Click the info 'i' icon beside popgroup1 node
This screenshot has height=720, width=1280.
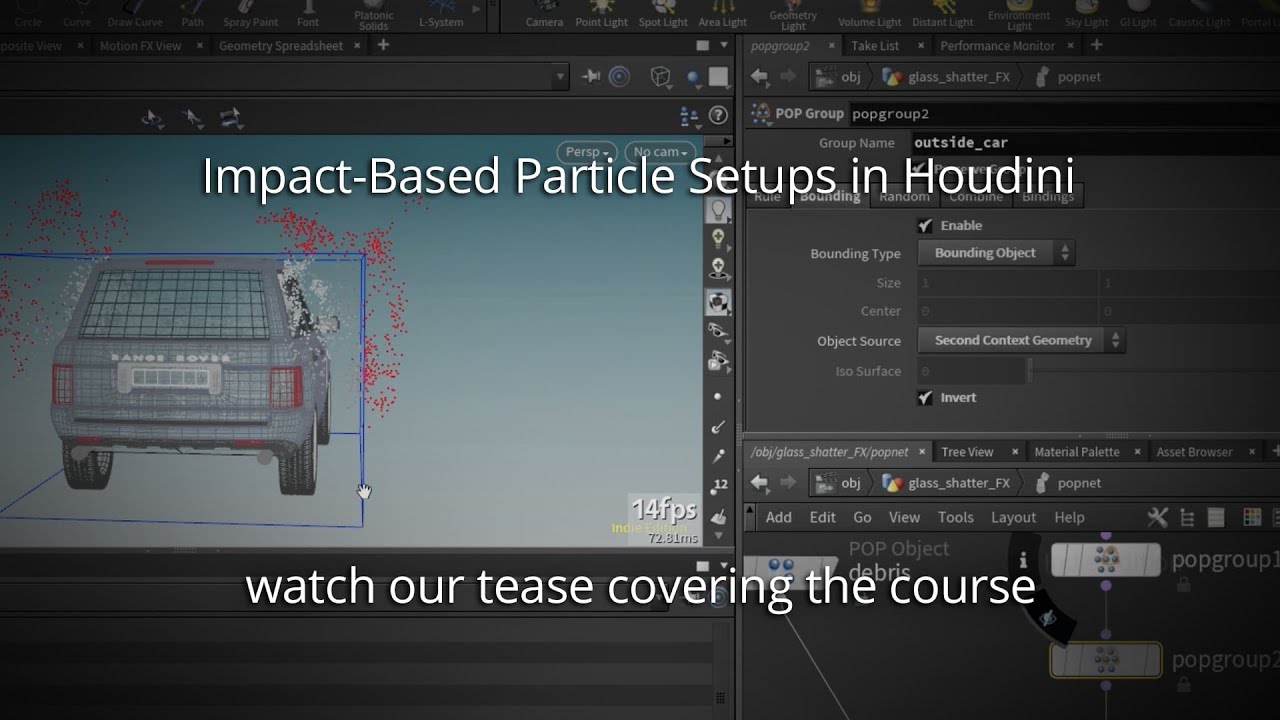pos(1023,561)
